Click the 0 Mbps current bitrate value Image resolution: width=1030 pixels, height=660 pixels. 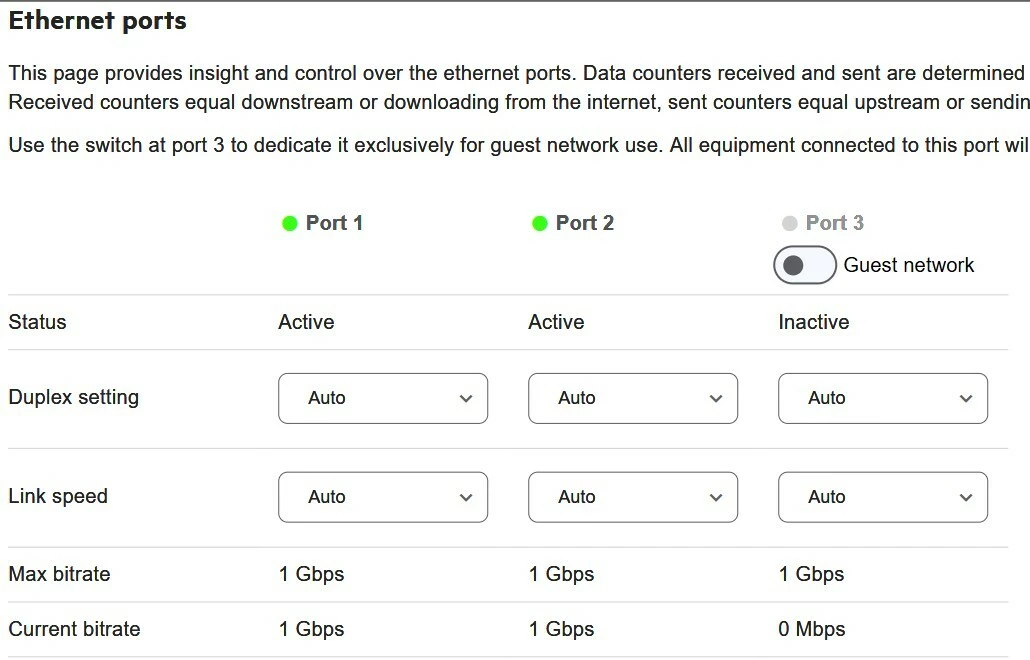[811, 629]
